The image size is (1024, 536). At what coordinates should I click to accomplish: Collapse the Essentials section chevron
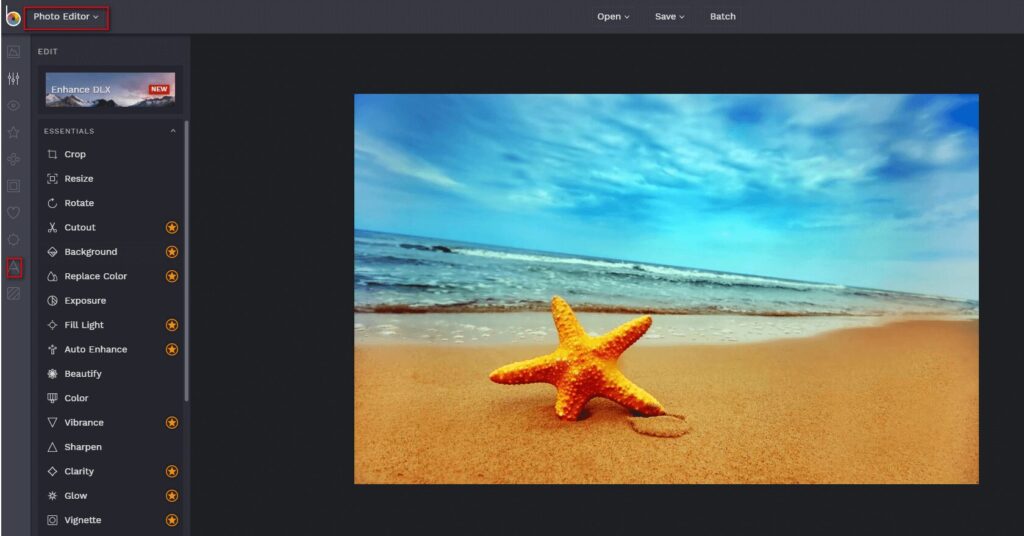173,131
